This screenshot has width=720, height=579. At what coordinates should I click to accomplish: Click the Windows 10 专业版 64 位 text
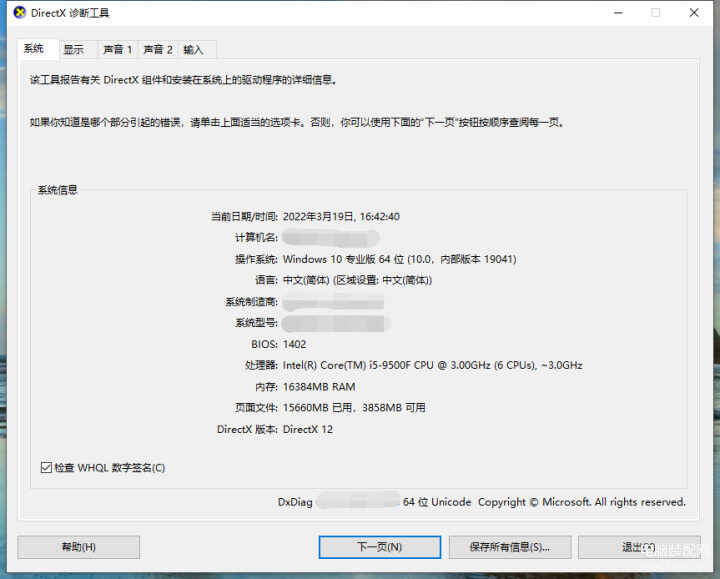[x=343, y=259]
